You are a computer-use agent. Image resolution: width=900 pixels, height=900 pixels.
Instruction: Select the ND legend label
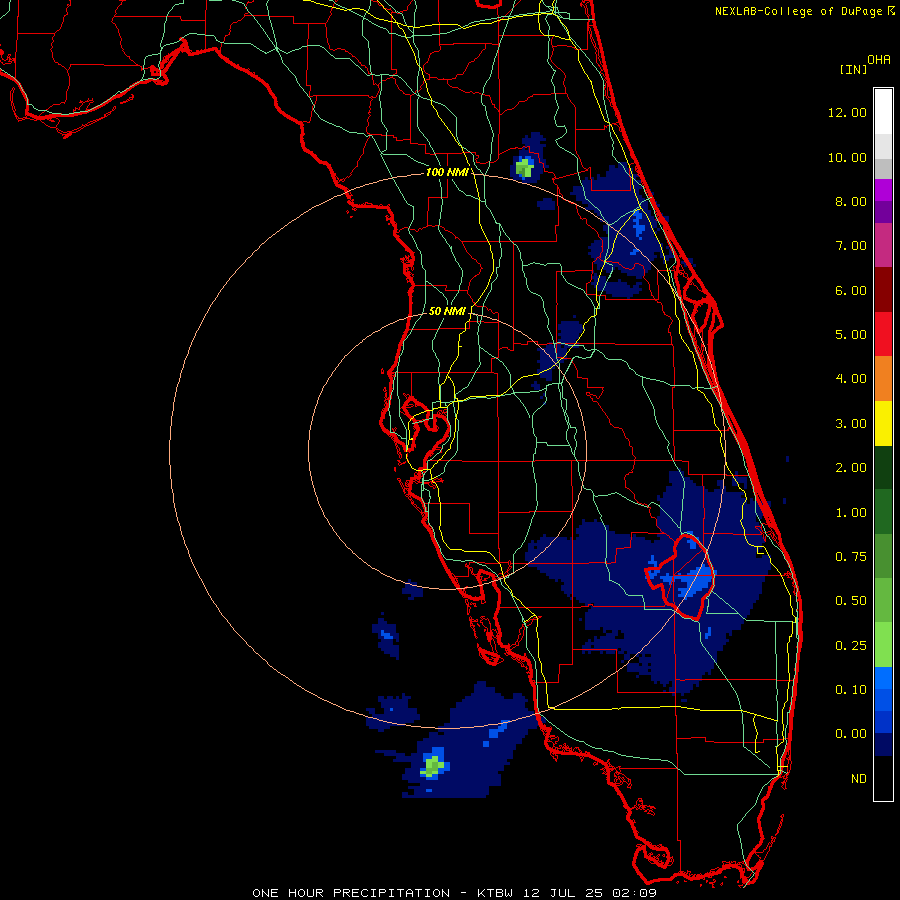859,779
